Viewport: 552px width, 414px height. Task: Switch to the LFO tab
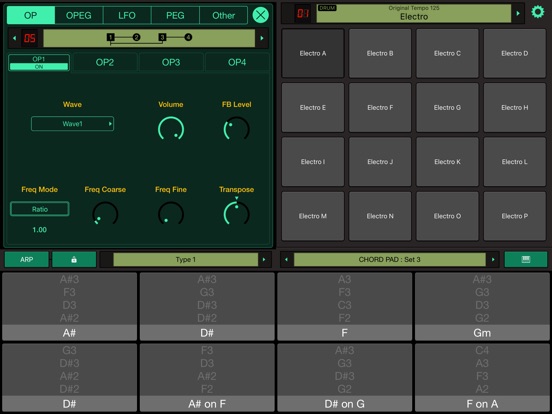click(127, 15)
